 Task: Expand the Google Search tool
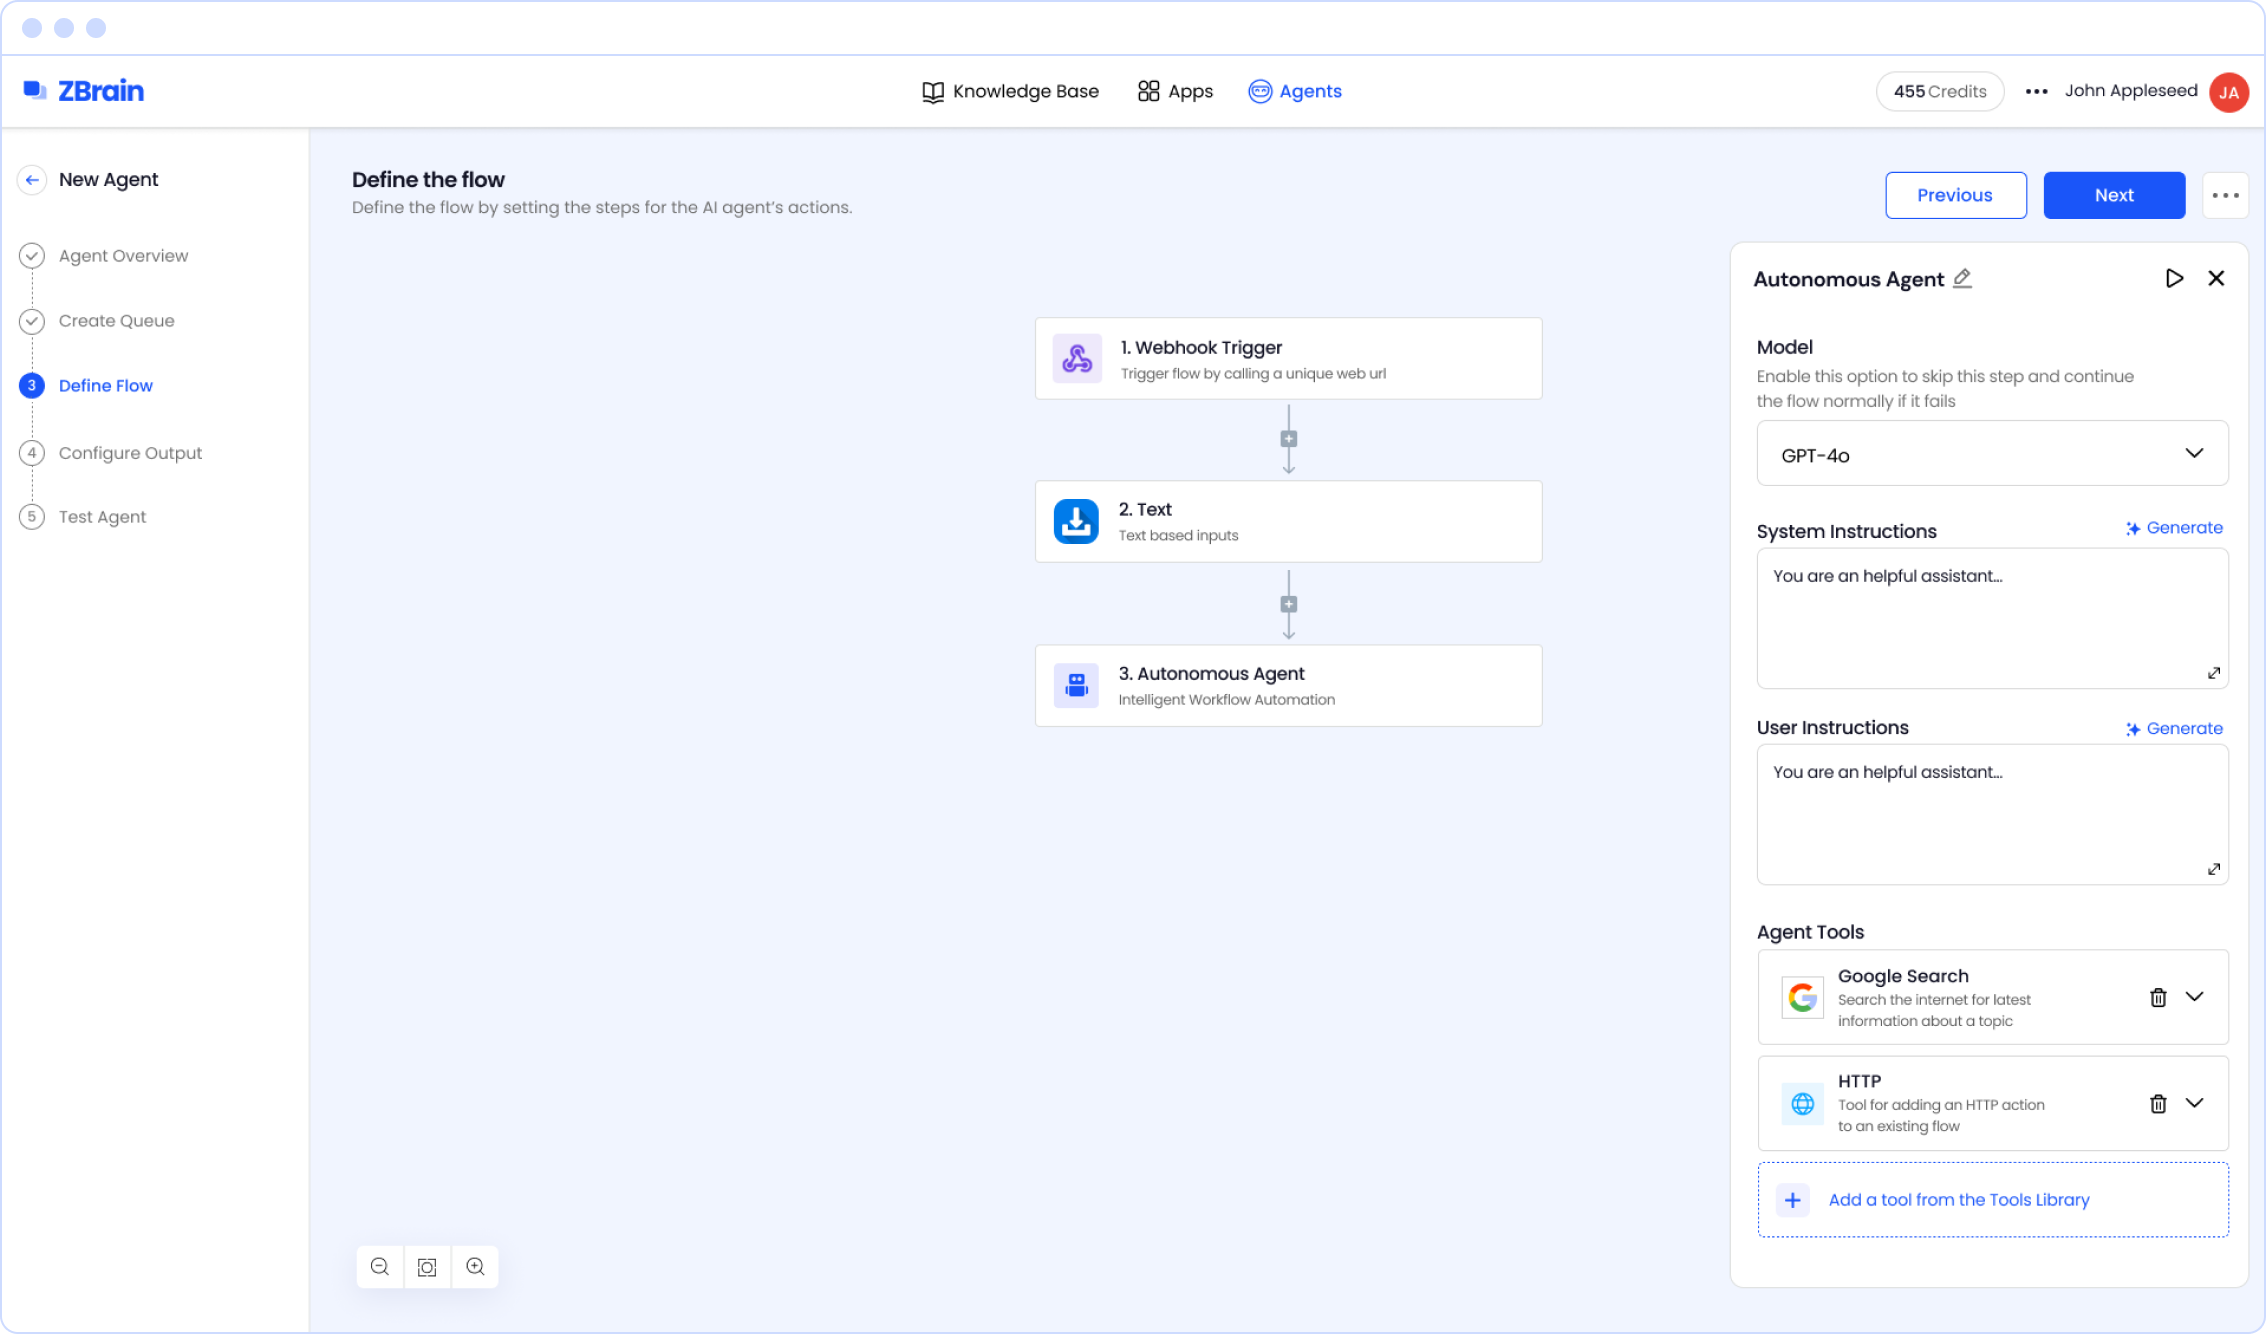2194,996
